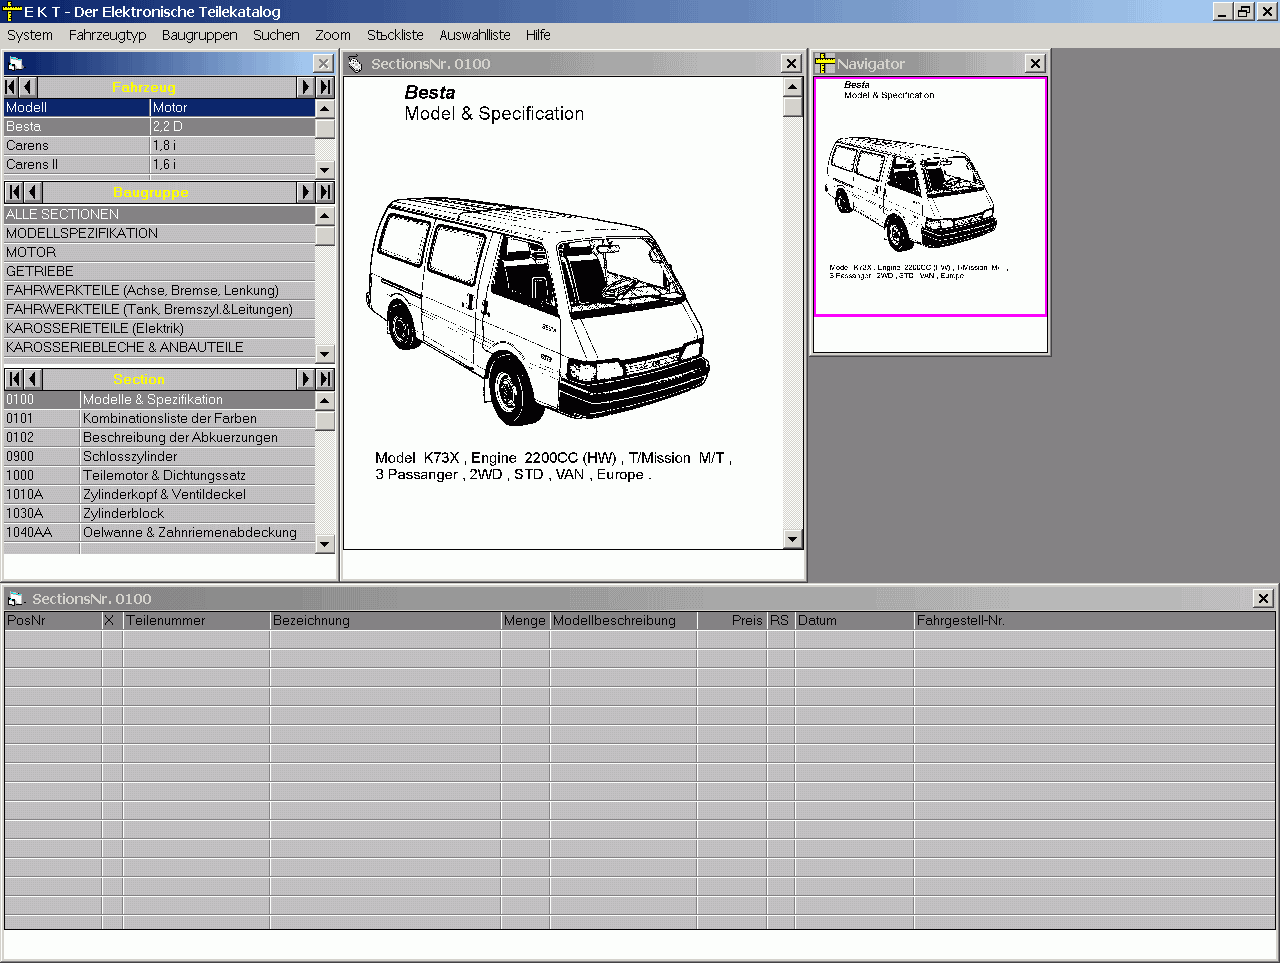
Task: Select the Carens II 1,6 i vehicle row
Action: [x=159, y=165]
